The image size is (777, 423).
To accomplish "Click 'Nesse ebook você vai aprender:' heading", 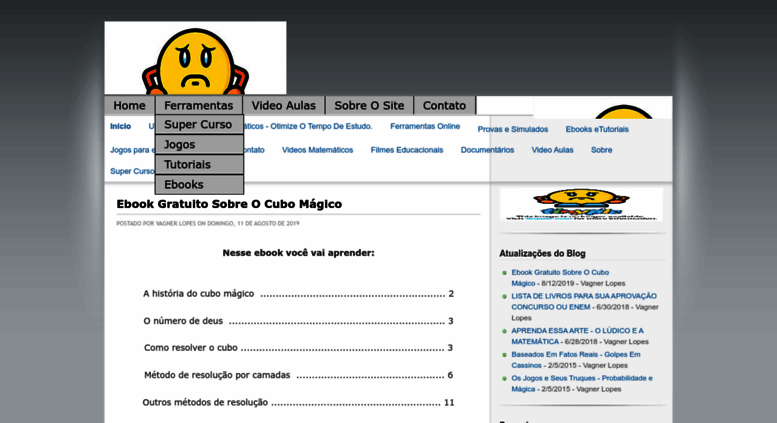I will 298,253.
